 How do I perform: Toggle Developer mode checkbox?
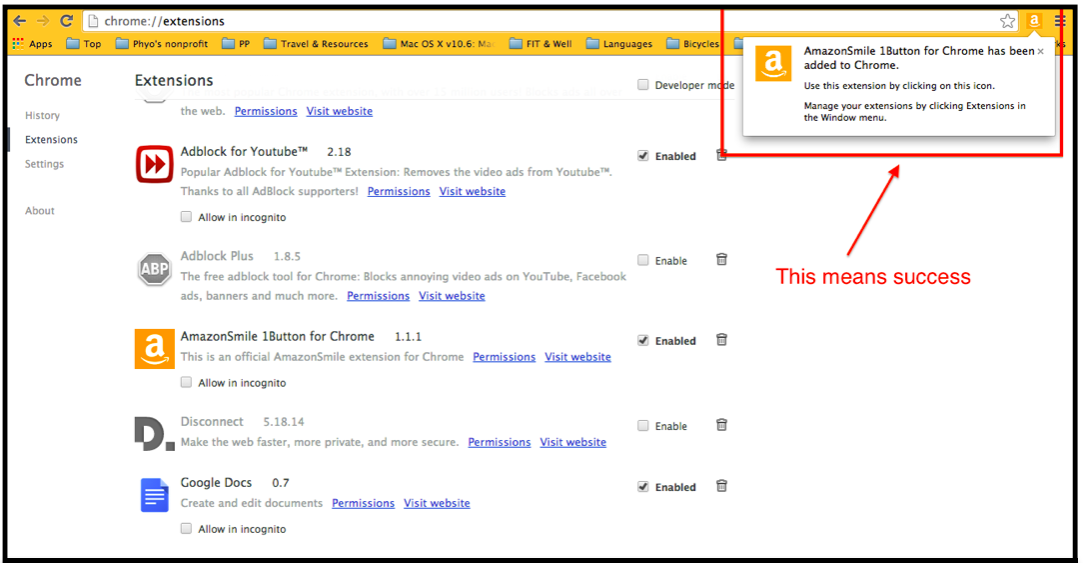coord(643,84)
